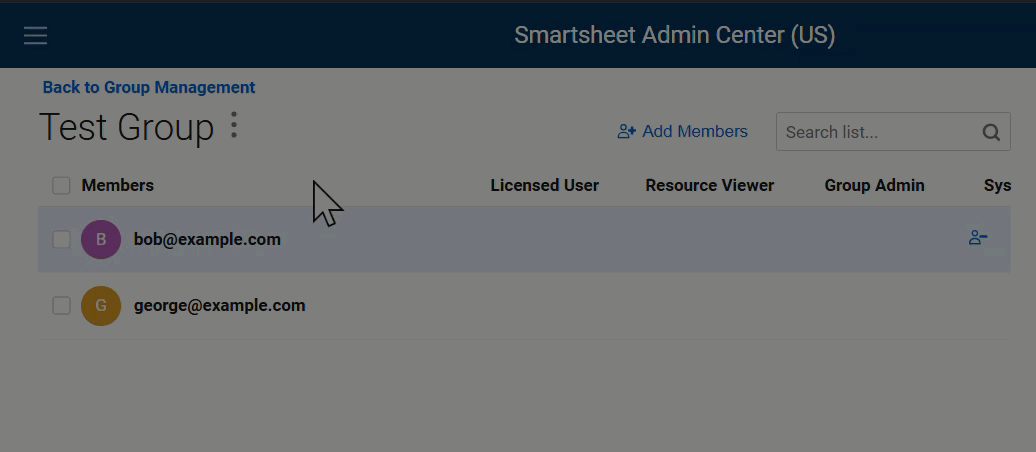Go back to Group Management
1036x452 pixels.
[x=149, y=87]
